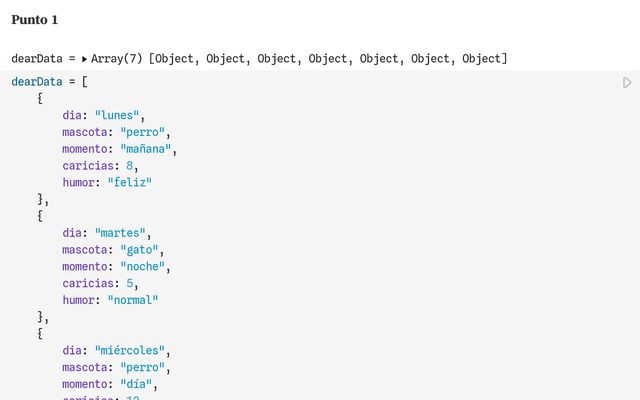Screen dimensions: 640x400
Task: Click the "día" momento value
Action: point(136,384)
